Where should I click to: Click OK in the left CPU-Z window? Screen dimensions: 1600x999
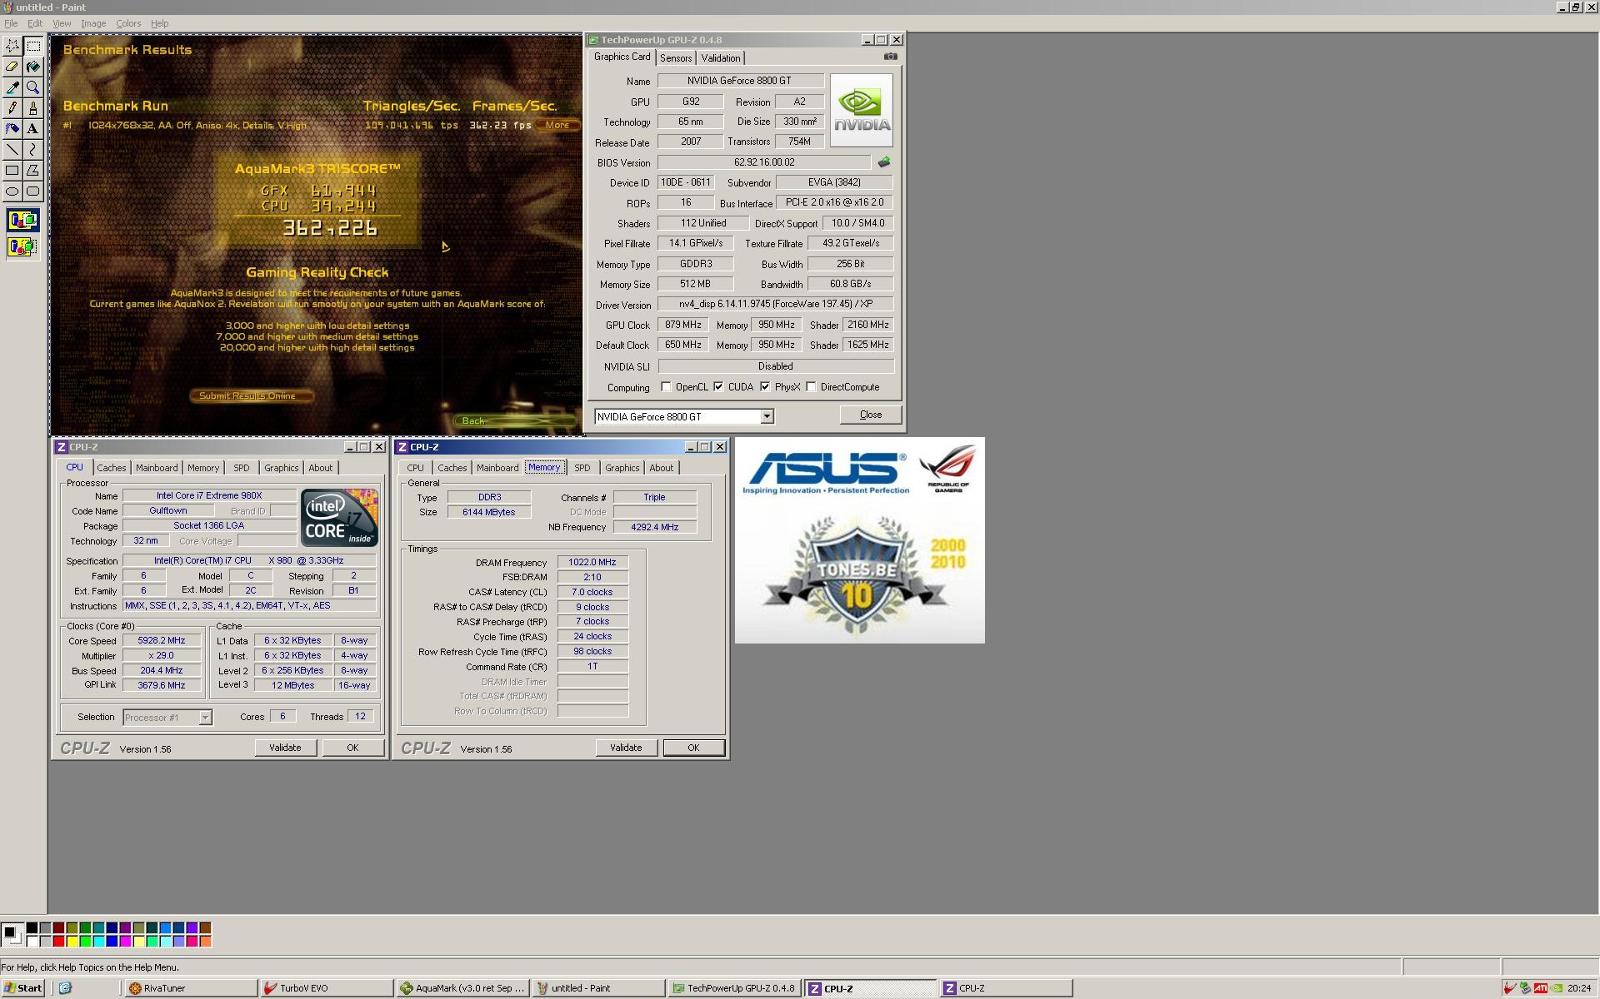tap(352, 748)
